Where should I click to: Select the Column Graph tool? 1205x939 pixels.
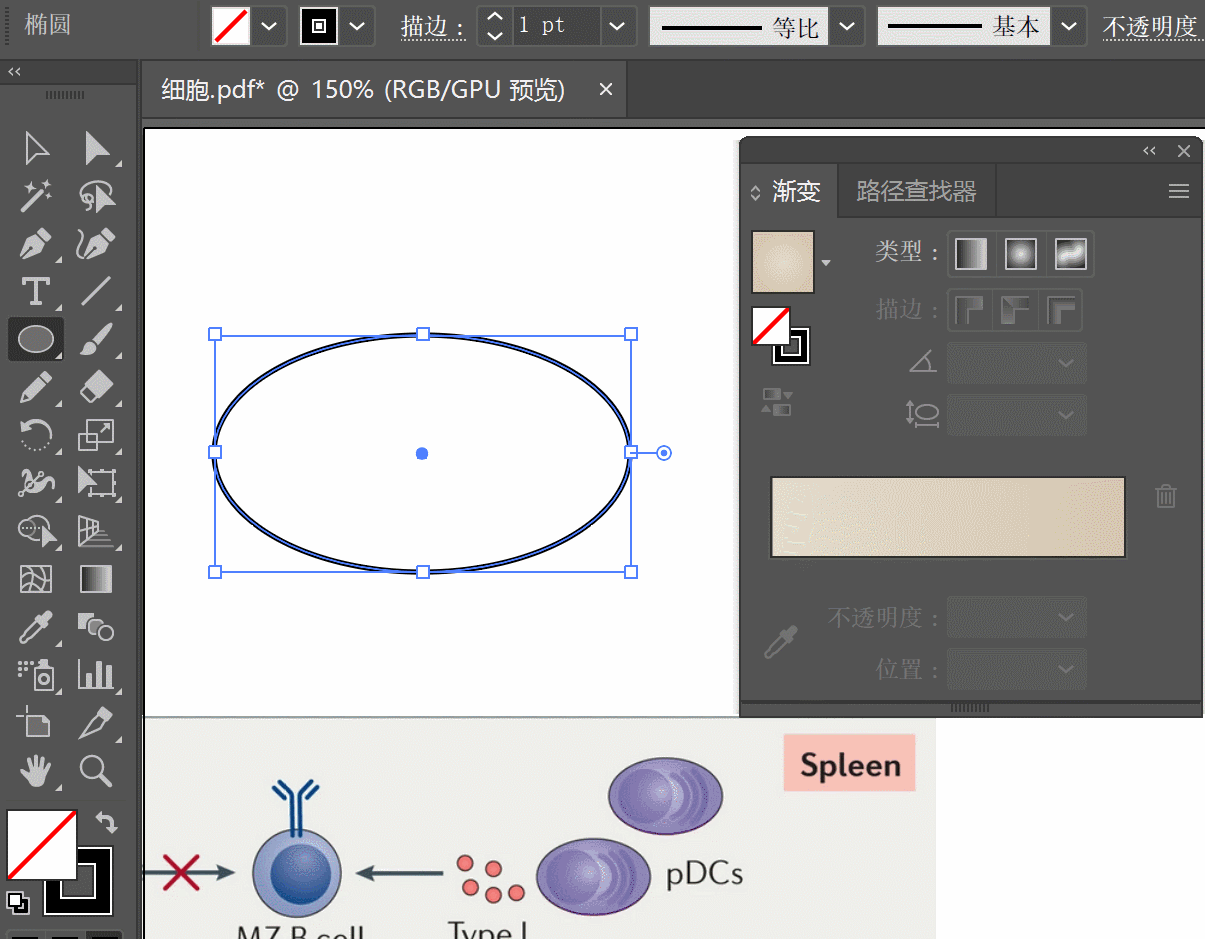click(x=97, y=675)
